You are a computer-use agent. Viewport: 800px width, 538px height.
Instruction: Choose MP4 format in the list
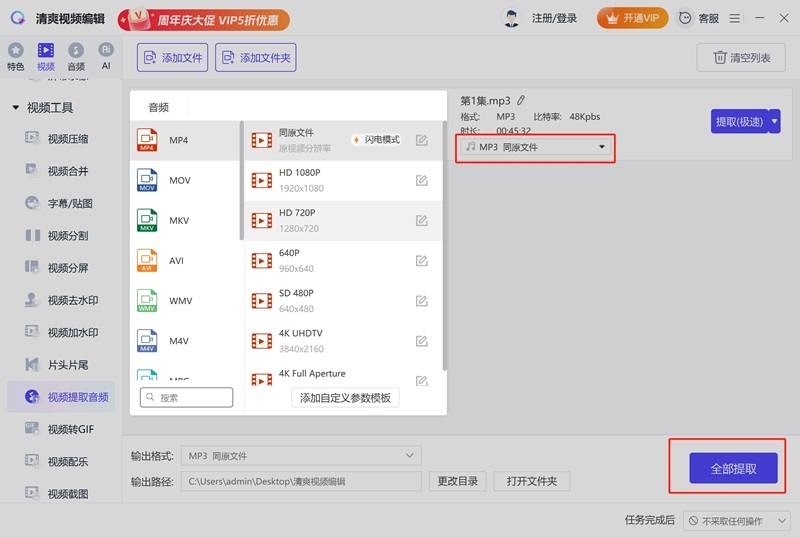click(x=185, y=140)
